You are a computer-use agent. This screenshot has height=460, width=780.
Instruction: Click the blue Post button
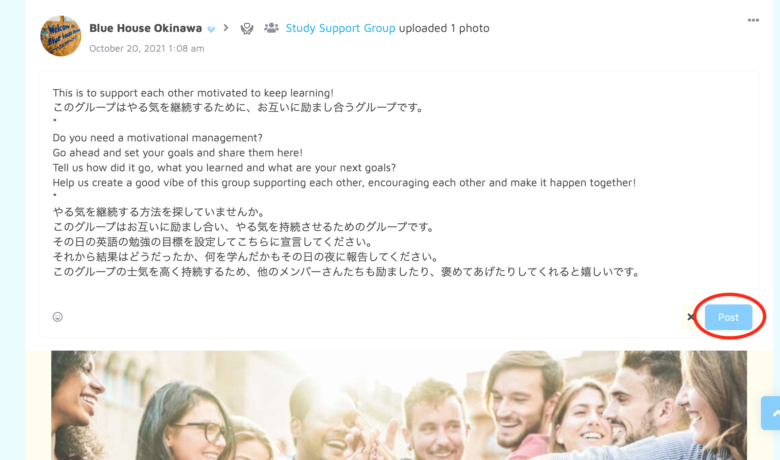pos(728,317)
